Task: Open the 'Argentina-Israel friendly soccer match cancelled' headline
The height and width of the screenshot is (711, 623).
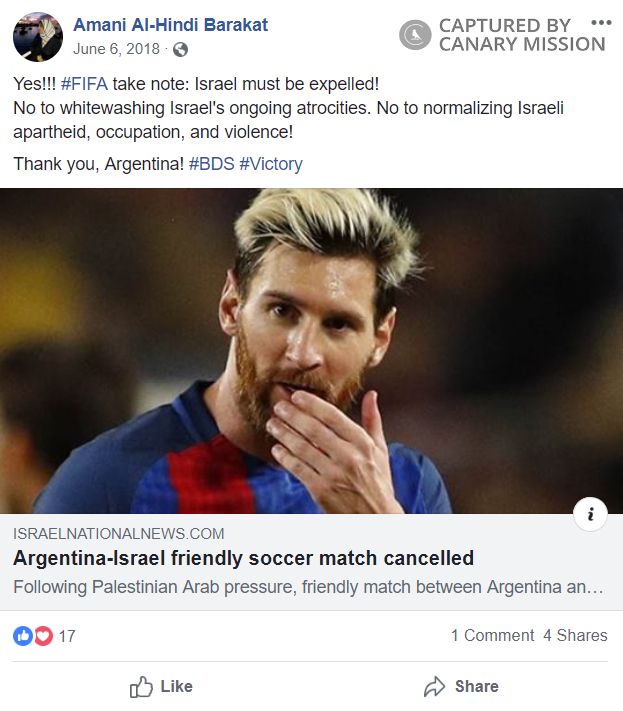Action: tap(243, 558)
